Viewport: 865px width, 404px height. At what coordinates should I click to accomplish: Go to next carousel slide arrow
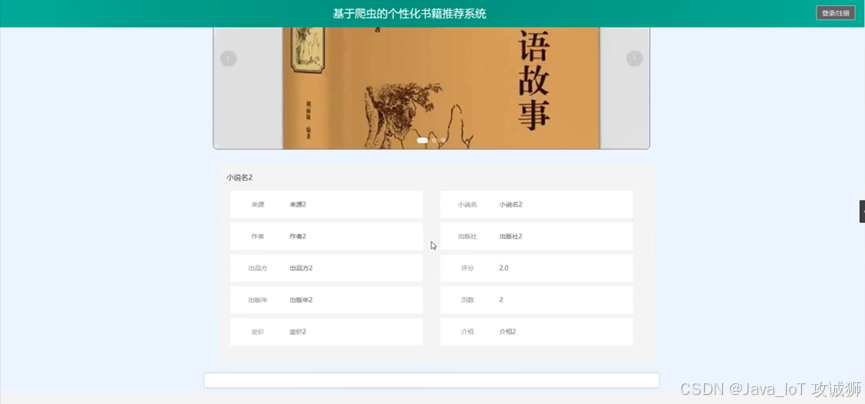[x=634, y=59]
